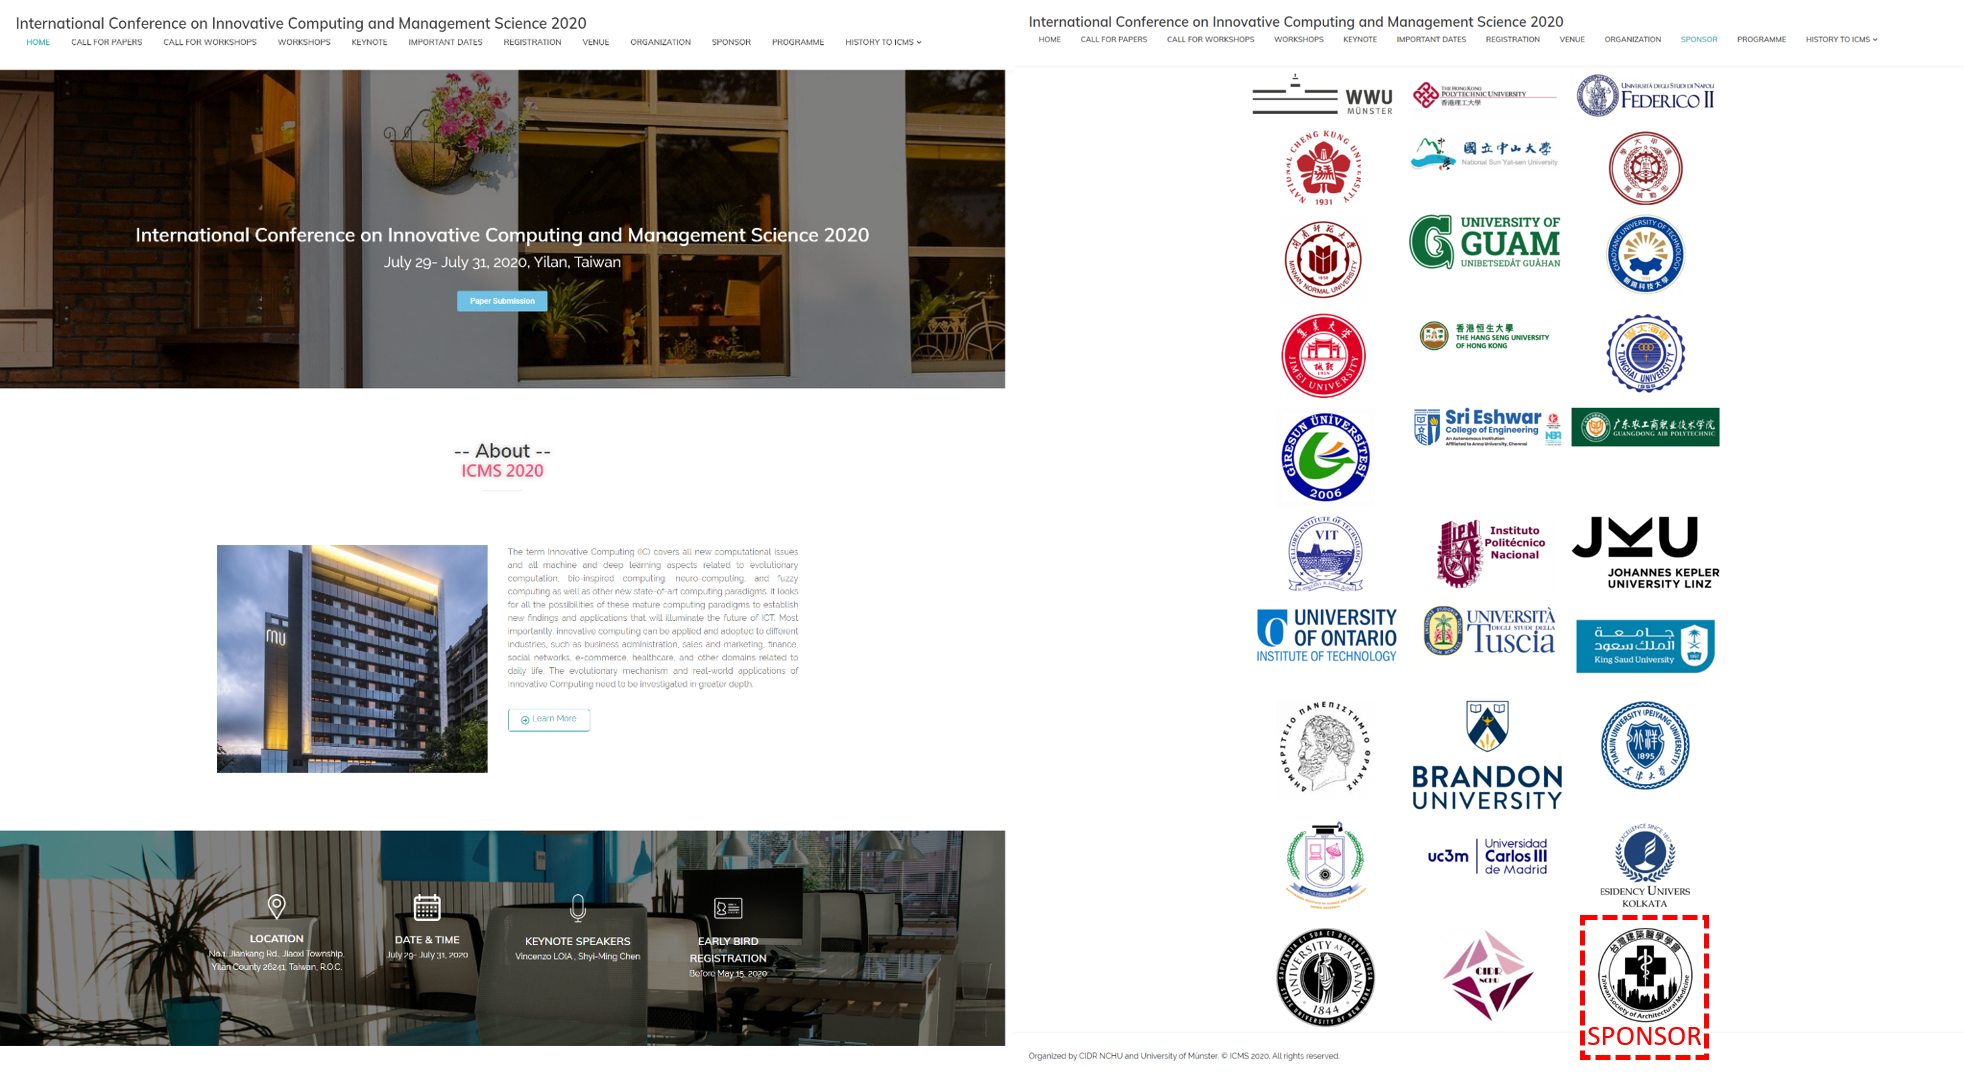The width and height of the screenshot is (1964, 1080).
Task: Click the Chaoyang University of Technology seal
Action: pos(1645,254)
